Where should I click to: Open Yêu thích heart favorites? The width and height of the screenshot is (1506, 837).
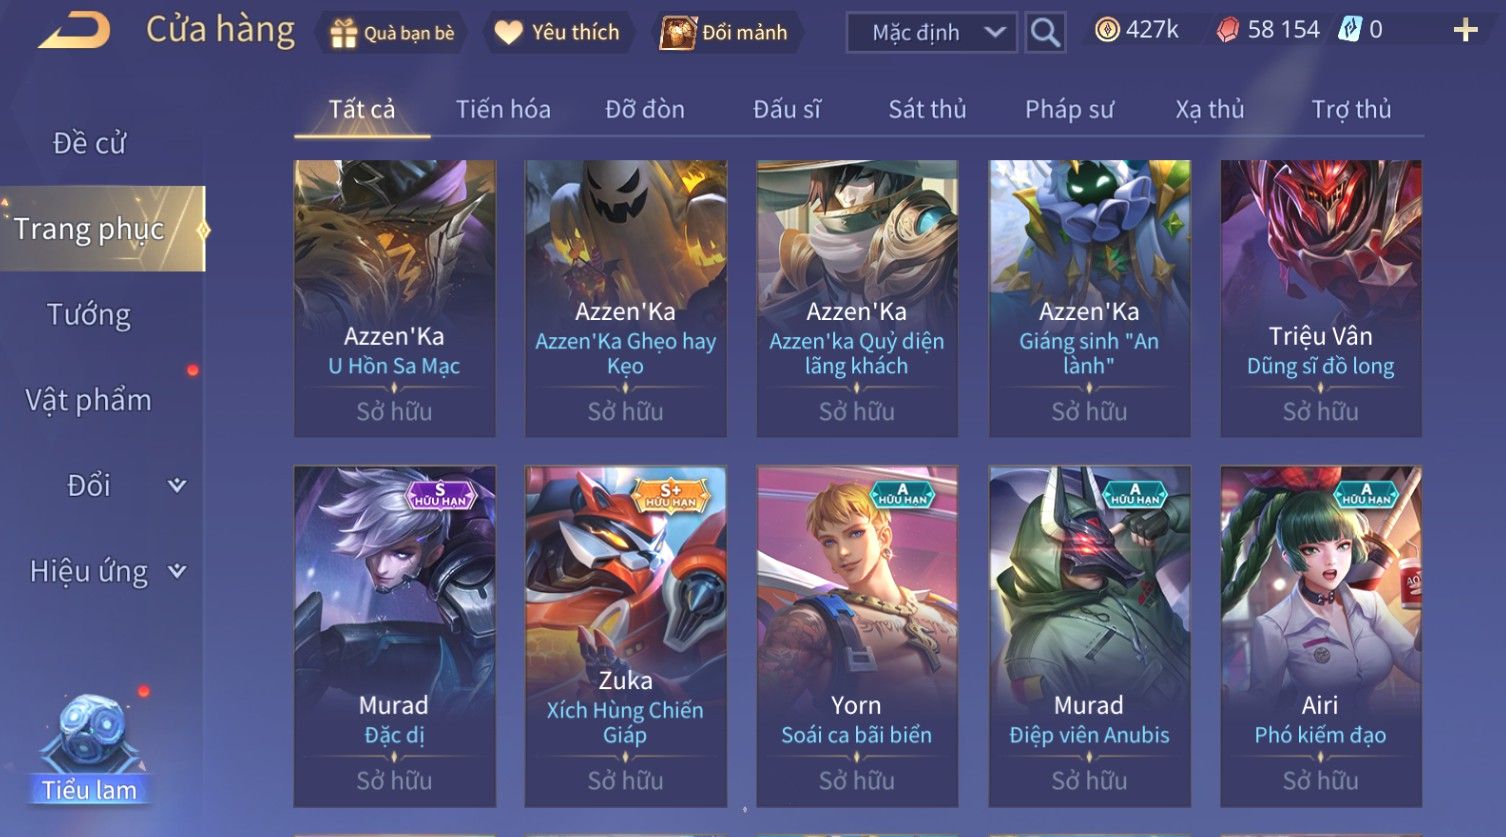coord(509,33)
